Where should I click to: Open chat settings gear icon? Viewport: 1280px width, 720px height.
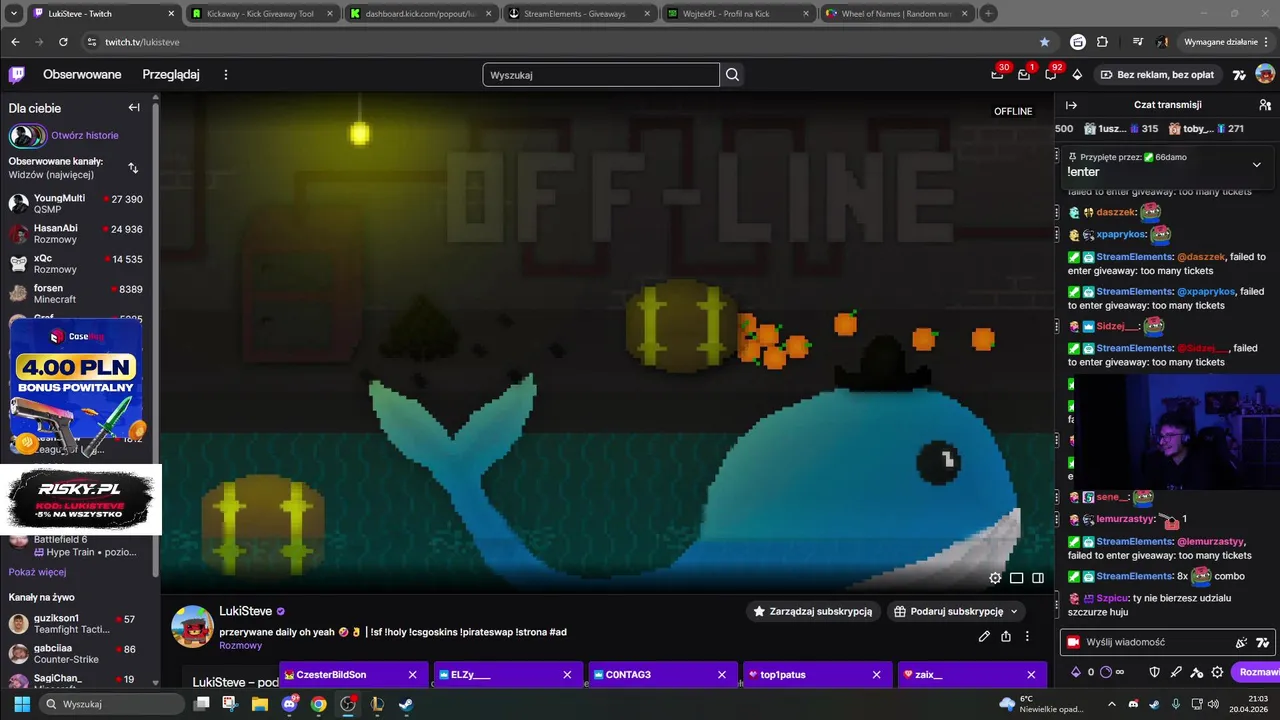point(1217,672)
